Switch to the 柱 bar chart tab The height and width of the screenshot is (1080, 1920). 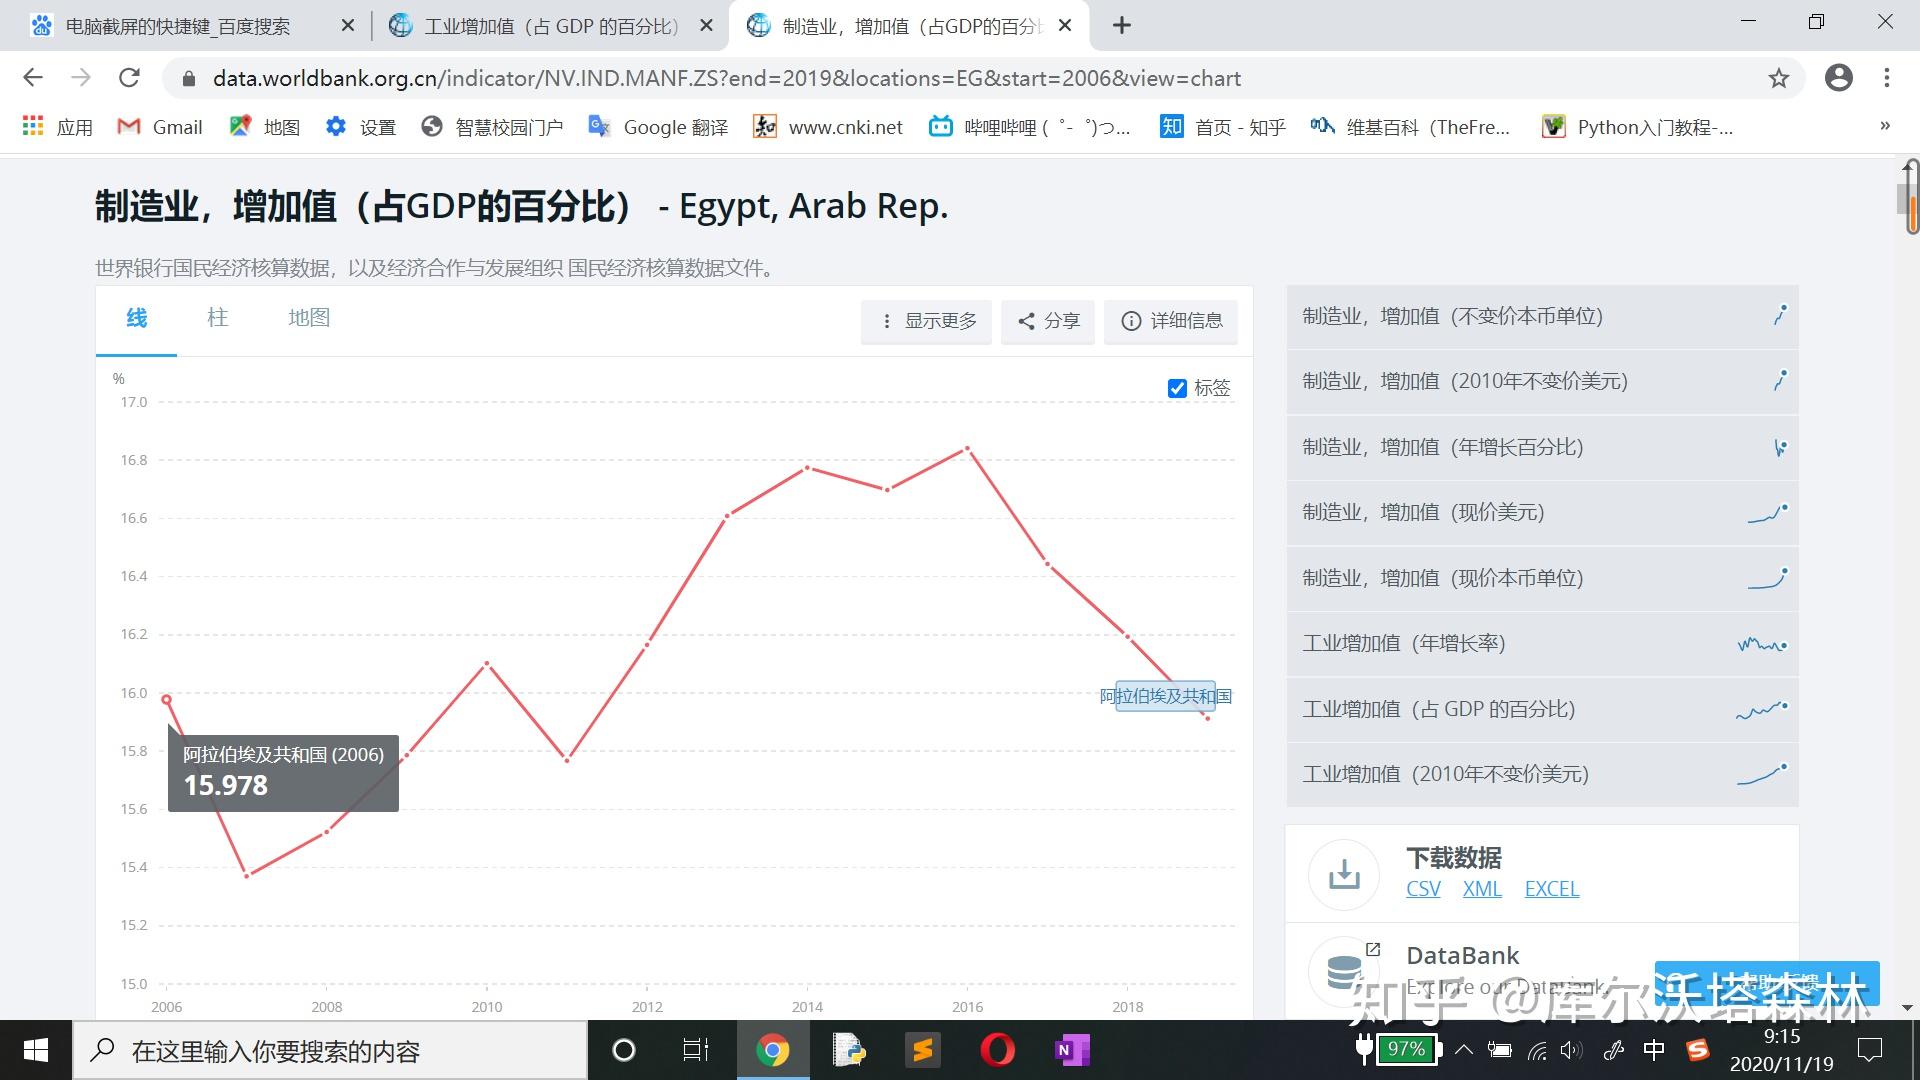click(x=217, y=318)
